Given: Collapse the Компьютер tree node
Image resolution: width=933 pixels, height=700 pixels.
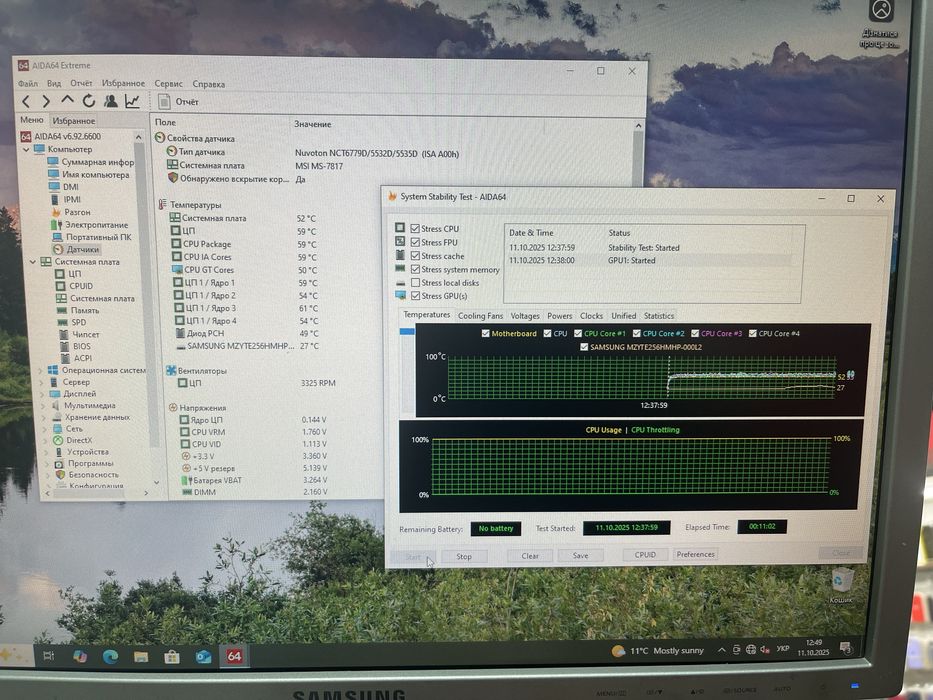Looking at the screenshot, I should pyautogui.click(x=26, y=149).
